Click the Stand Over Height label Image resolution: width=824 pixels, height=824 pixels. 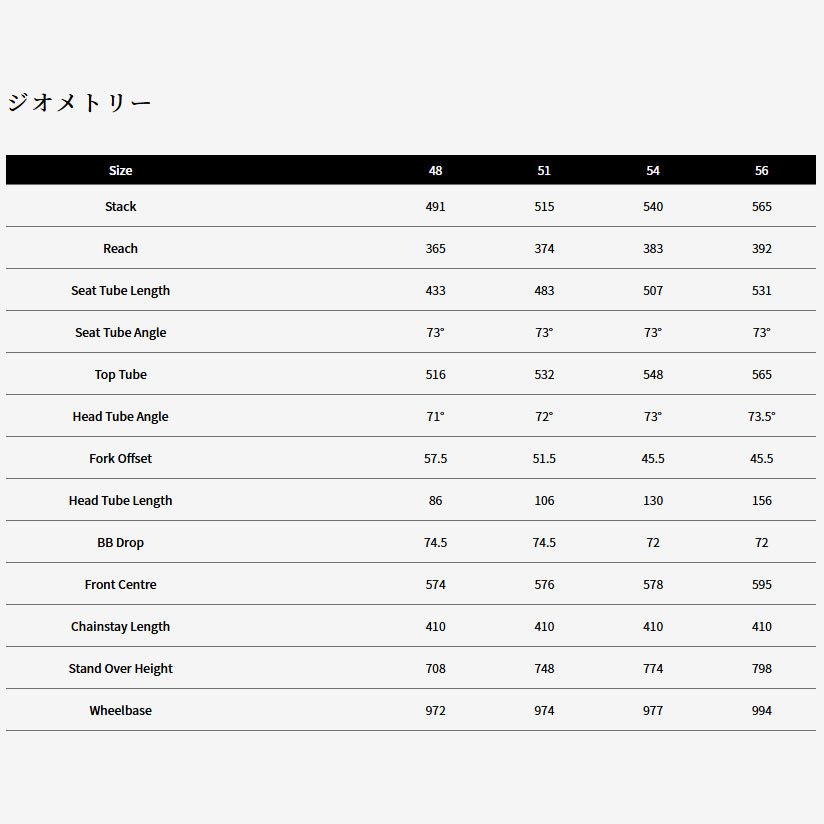pos(120,669)
